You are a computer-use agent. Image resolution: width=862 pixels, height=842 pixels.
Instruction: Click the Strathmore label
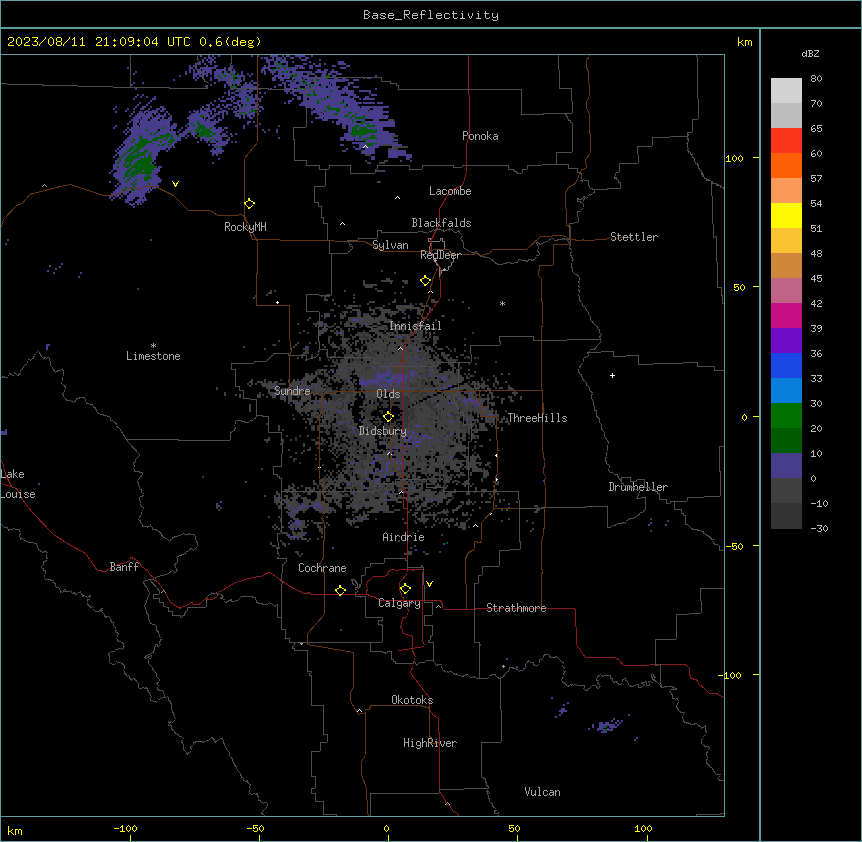[x=516, y=608]
